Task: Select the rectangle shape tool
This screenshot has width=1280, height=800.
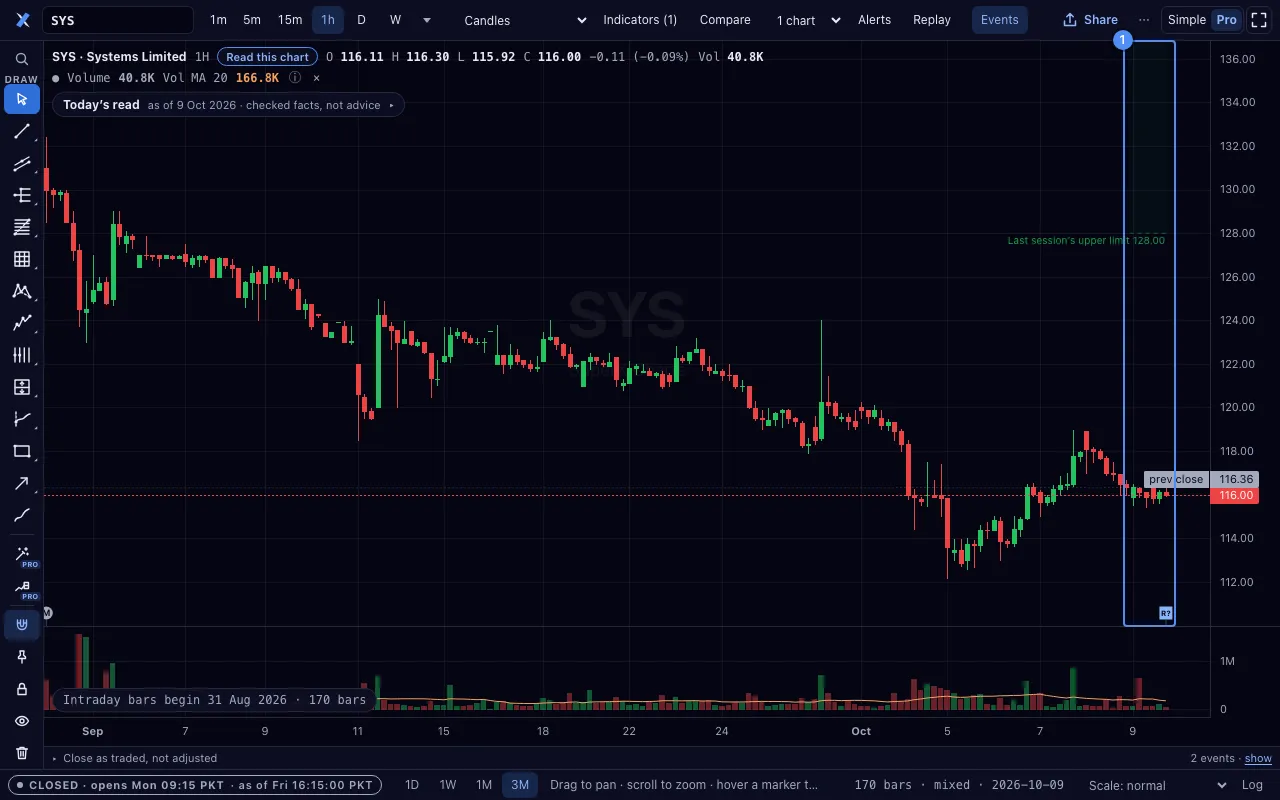Action: tap(22, 451)
